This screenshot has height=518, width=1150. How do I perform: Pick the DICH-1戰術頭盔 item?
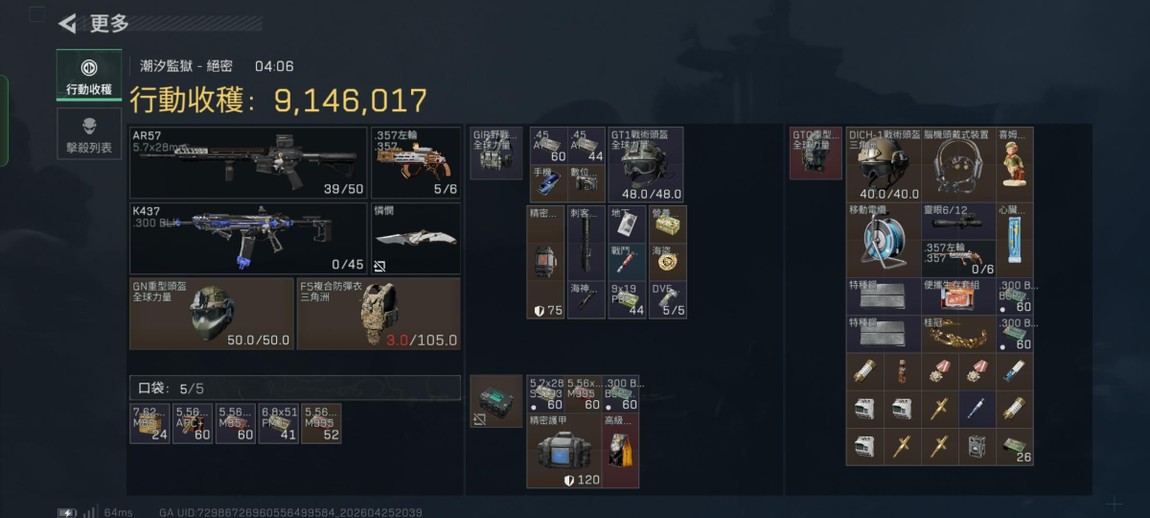tap(884, 164)
